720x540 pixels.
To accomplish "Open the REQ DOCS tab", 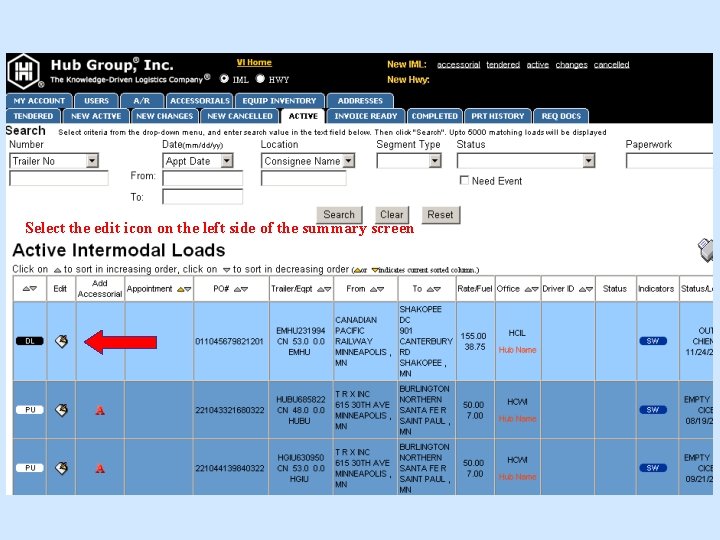I will (561, 116).
